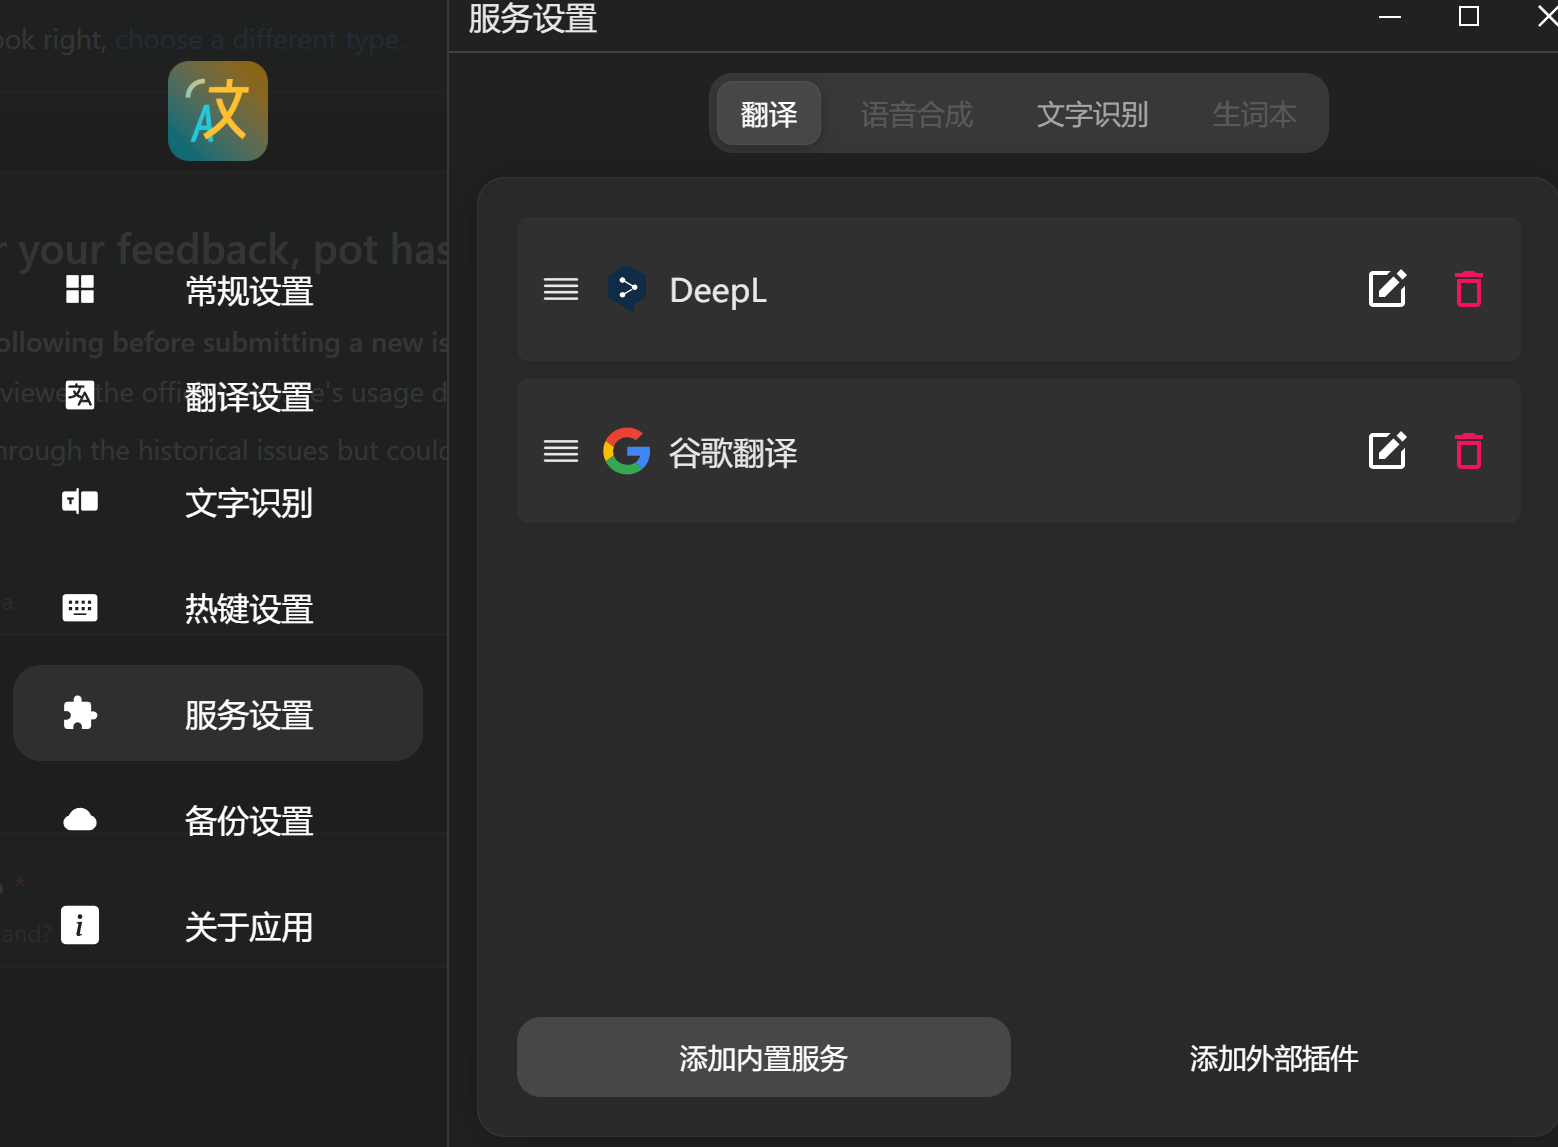This screenshot has height=1147, width=1558.
Task: Select the 常规设置 grid icon
Action: 80,290
